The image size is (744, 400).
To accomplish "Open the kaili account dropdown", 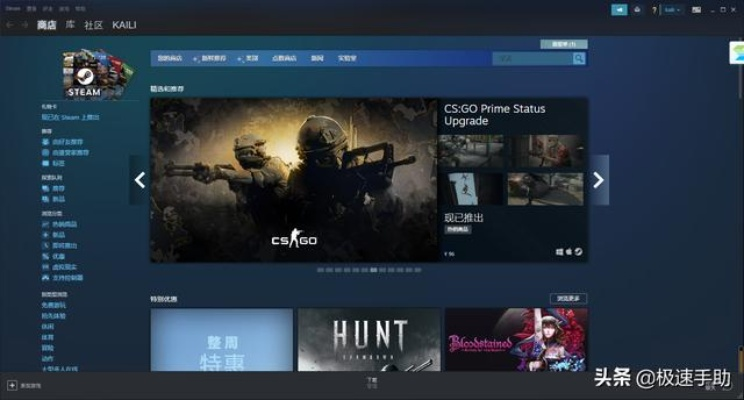I will [672, 10].
